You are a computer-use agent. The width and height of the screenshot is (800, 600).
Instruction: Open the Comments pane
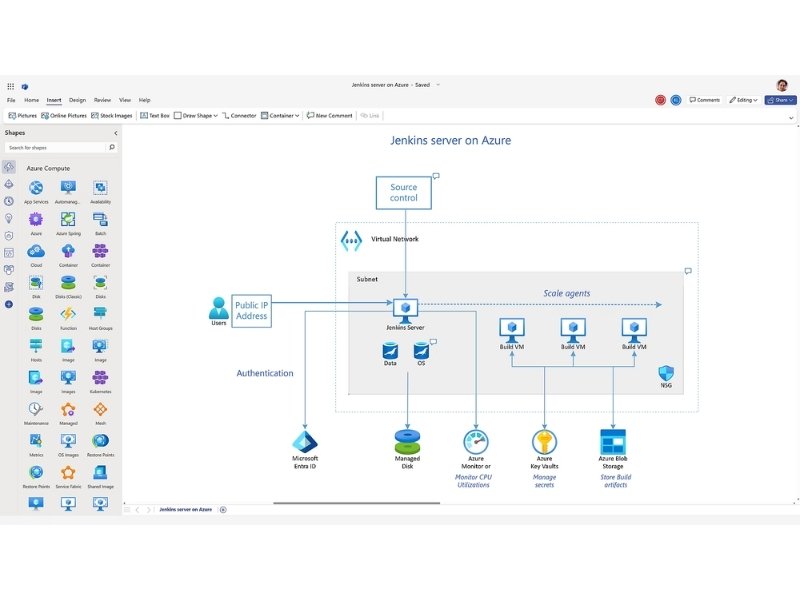click(x=704, y=100)
